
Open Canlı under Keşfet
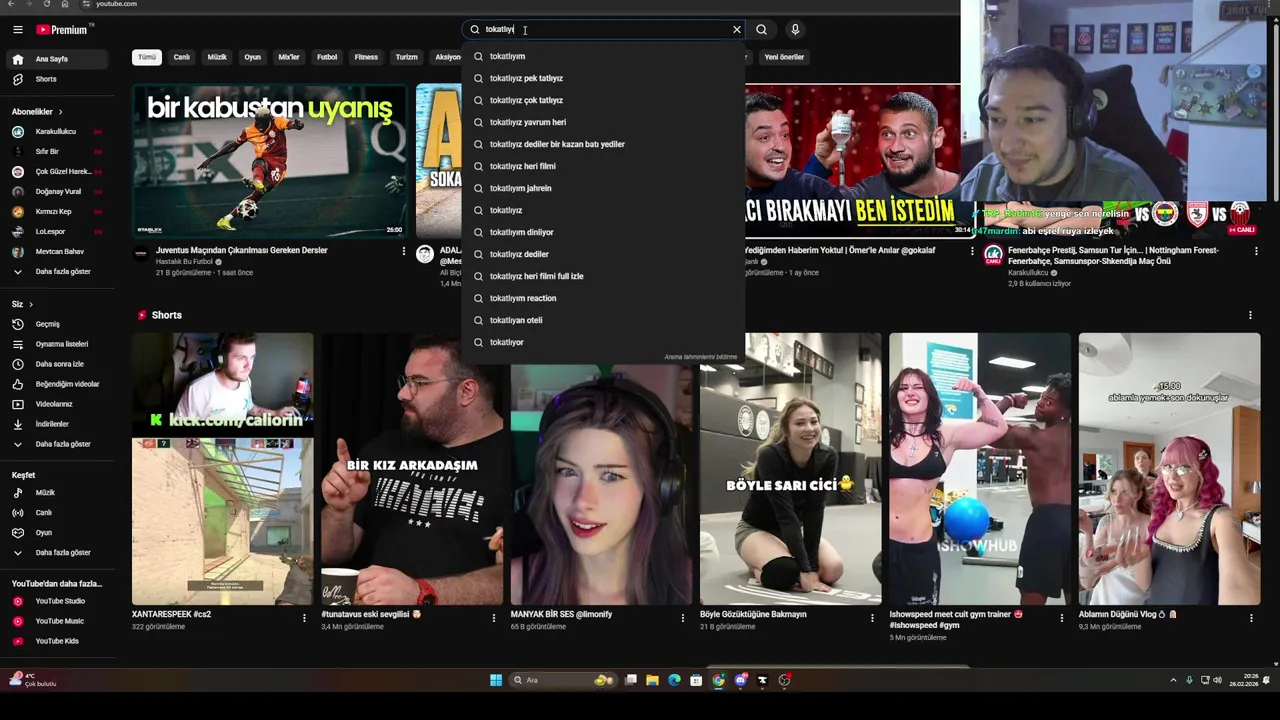pyautogui.click(x=55, y=513)
